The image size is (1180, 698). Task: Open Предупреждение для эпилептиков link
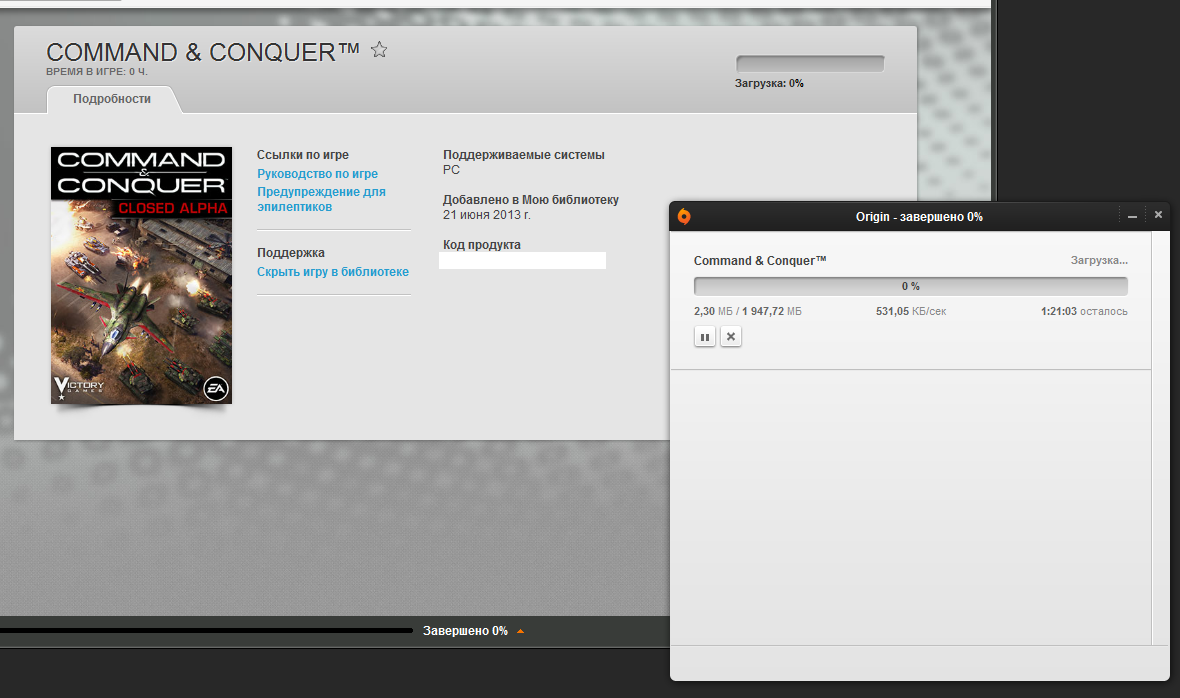[321, 199]
